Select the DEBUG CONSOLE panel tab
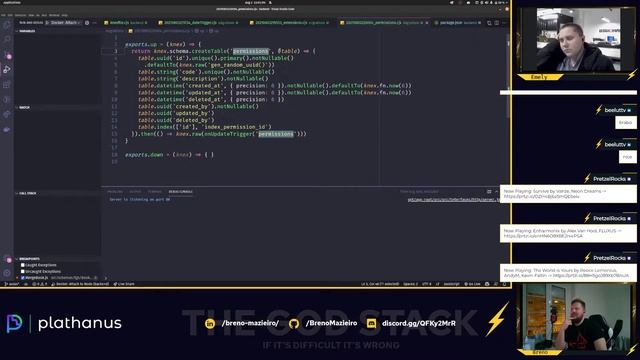The image size is (640, 360). (x=180, y=191)
